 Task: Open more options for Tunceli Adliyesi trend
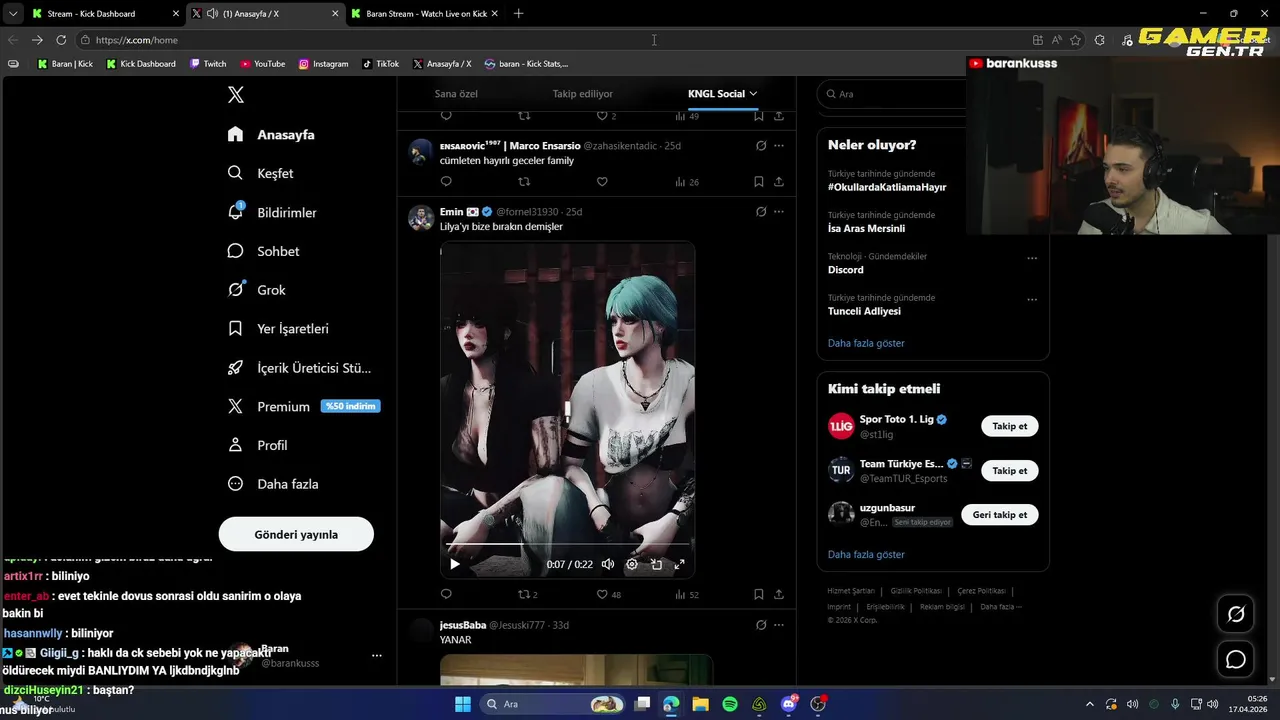click(1032, 299)
